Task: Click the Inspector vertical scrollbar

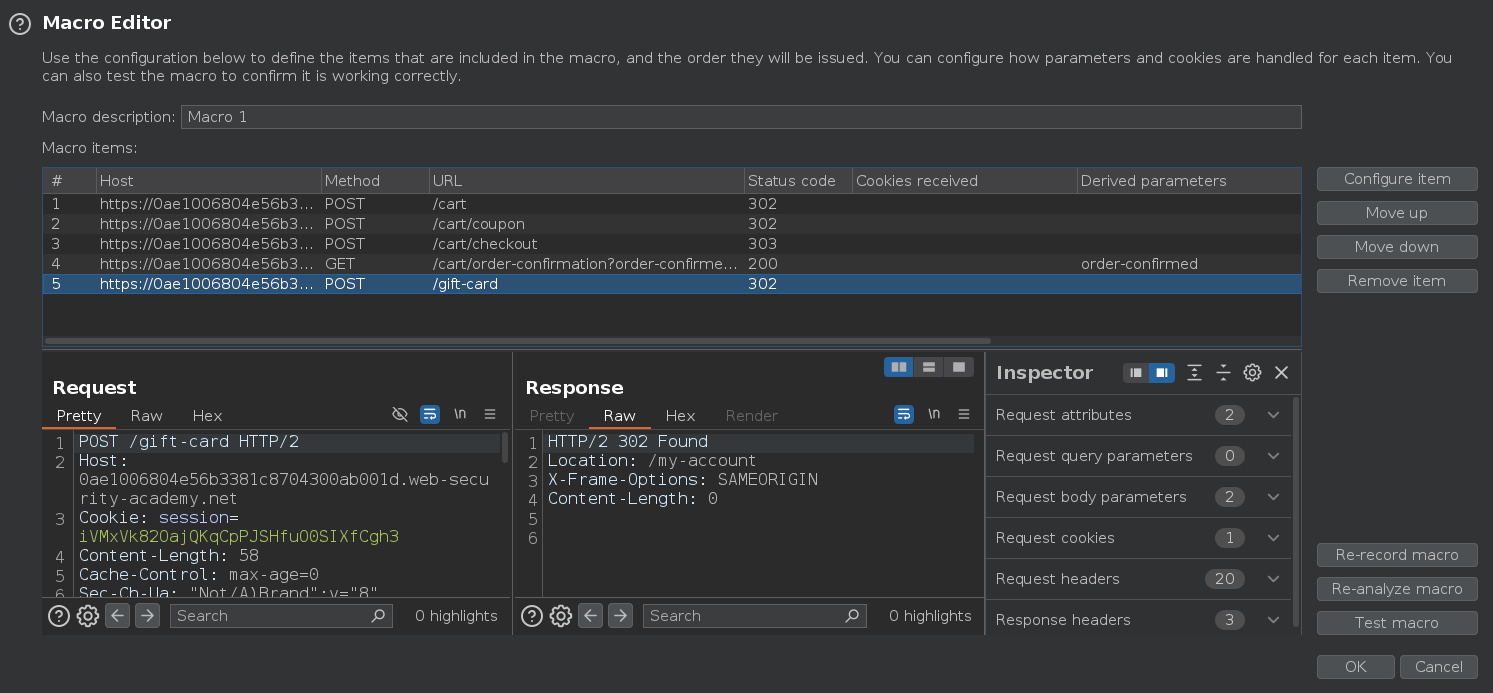Action: pos(1297,510)
